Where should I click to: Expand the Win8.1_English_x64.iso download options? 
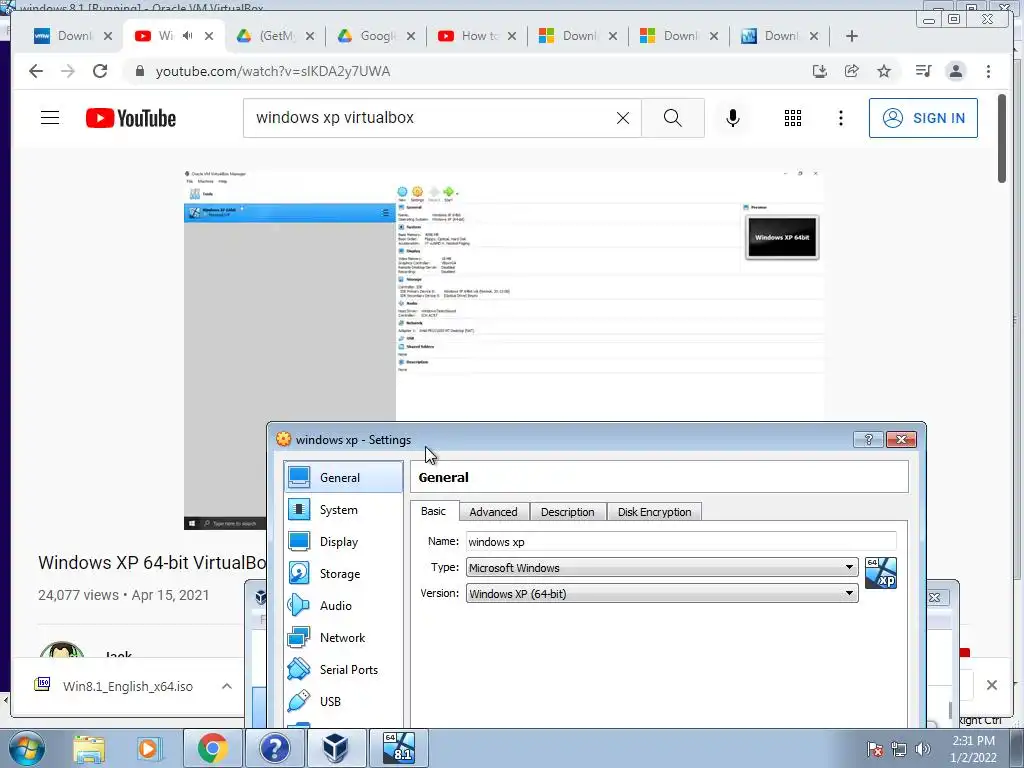[227, 686]
